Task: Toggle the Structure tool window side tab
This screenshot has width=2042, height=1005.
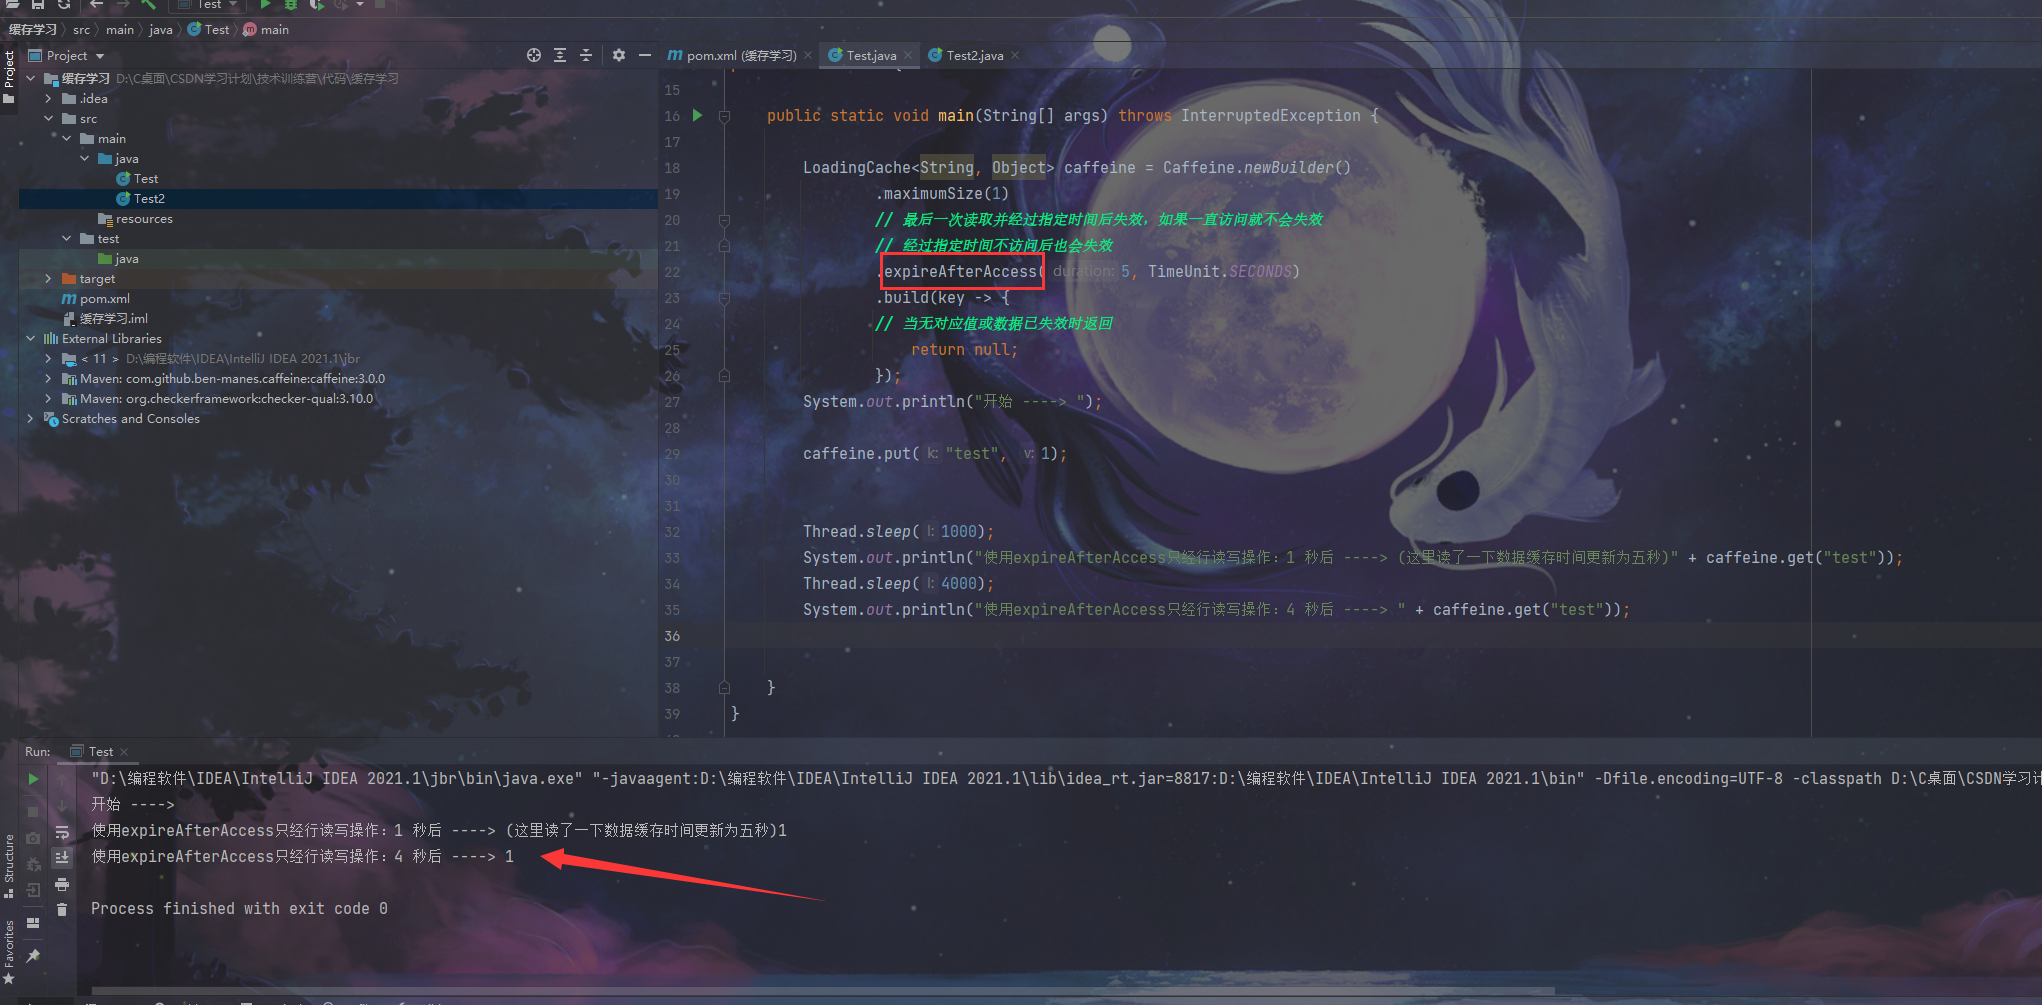Action: click(x=9, y=866)
